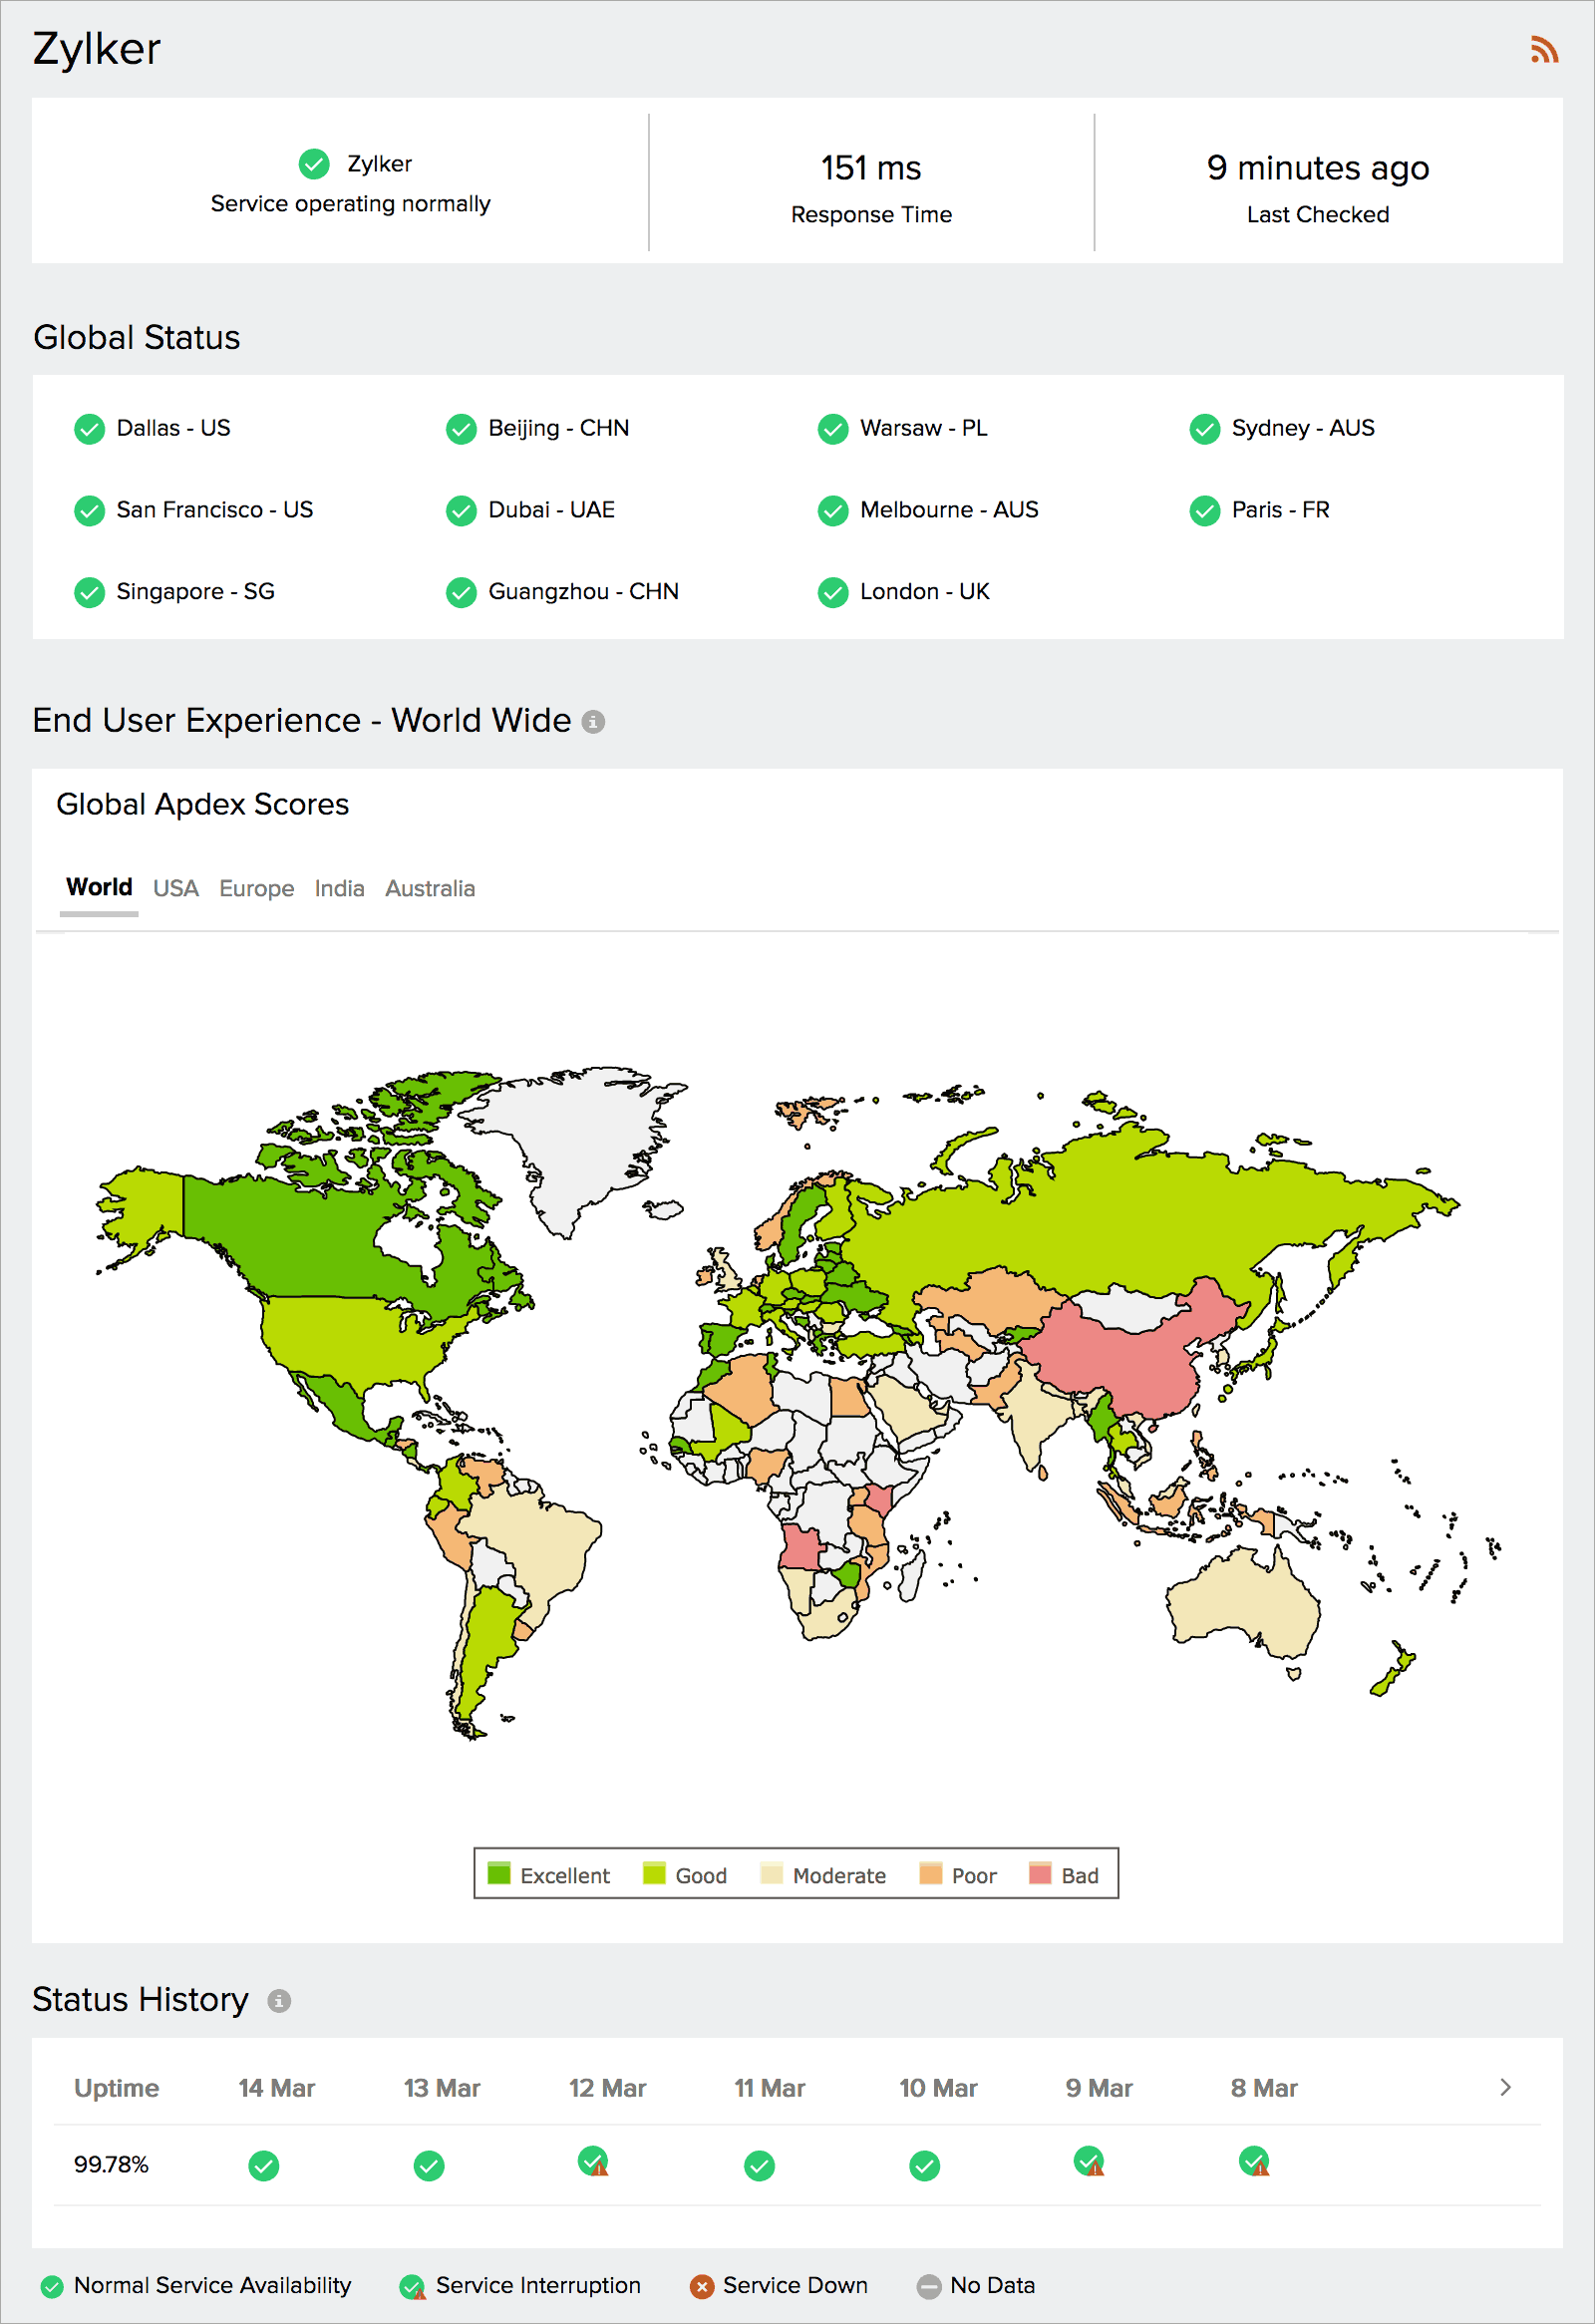
Task: Switch to the Europe map tab
Action: (257, 889)
